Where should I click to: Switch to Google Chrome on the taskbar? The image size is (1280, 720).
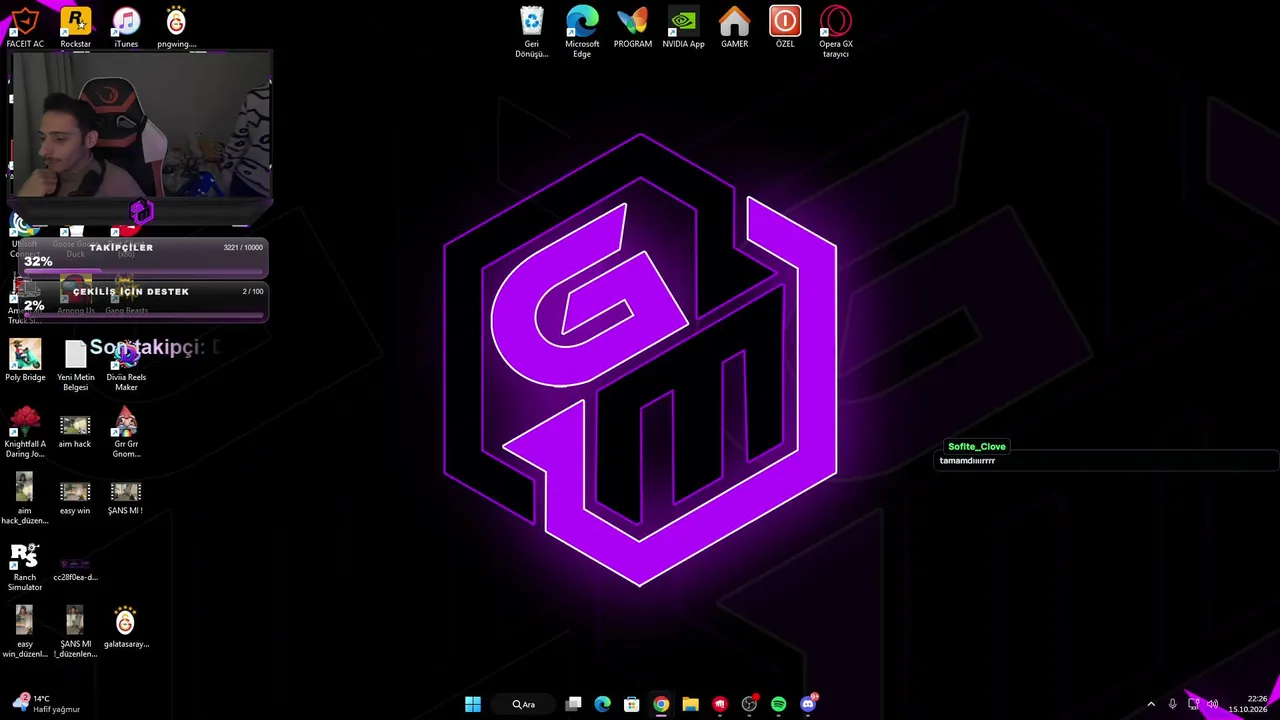pos(661,704)
